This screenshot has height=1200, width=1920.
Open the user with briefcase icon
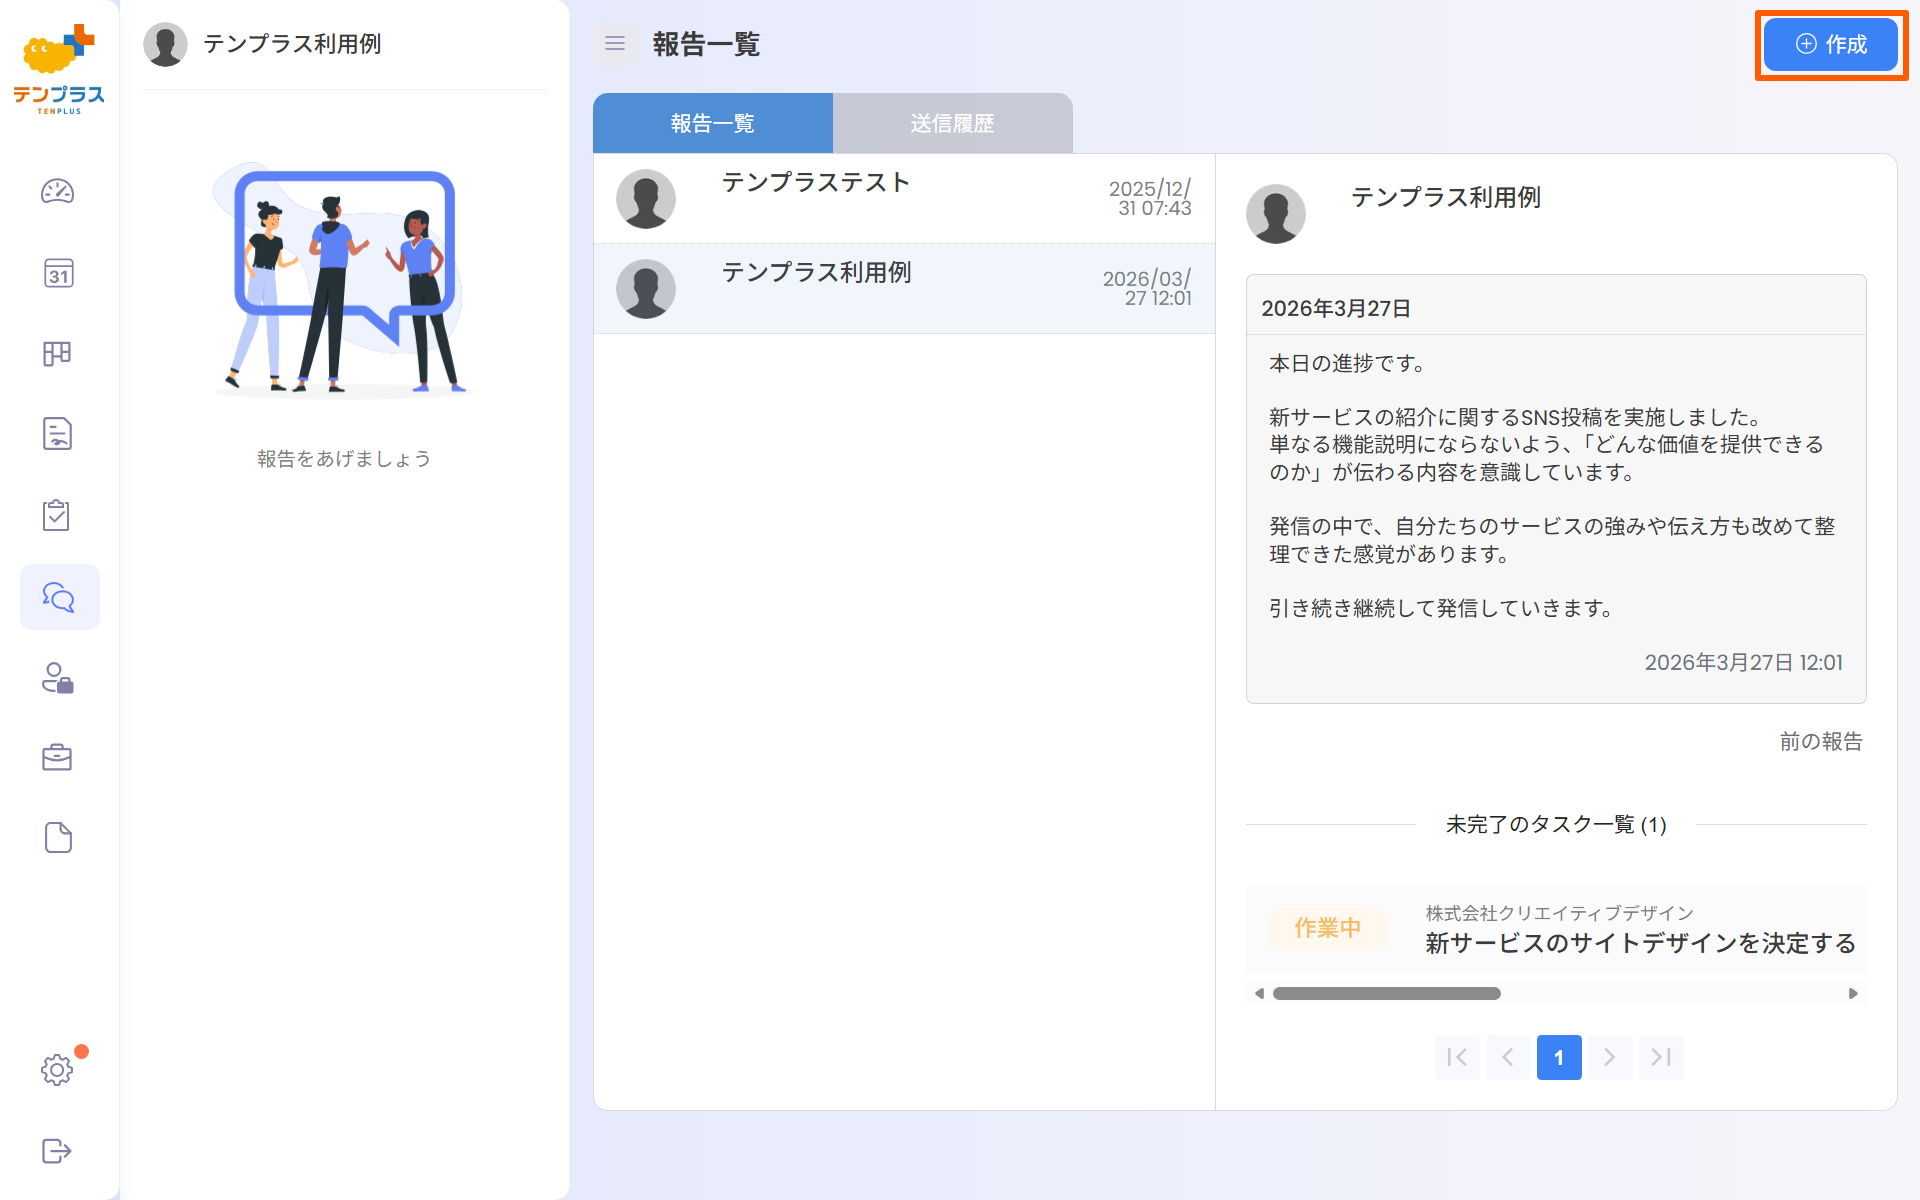(x=58, y=678)
